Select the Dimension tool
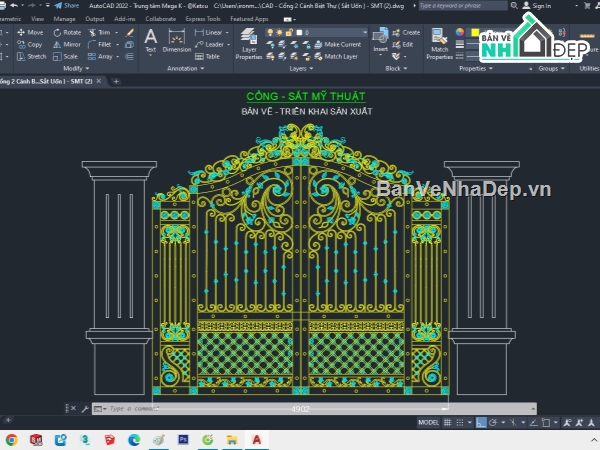600x450 pixels. click(x=176, y=41)
